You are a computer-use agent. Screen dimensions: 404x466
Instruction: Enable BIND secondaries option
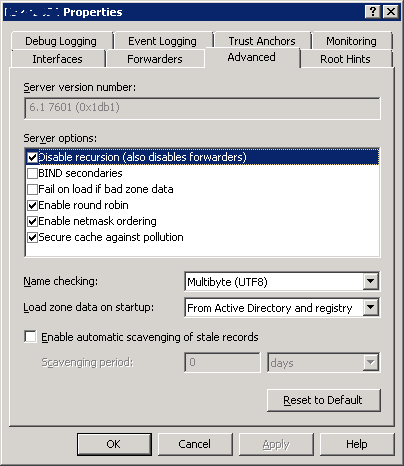32,173
